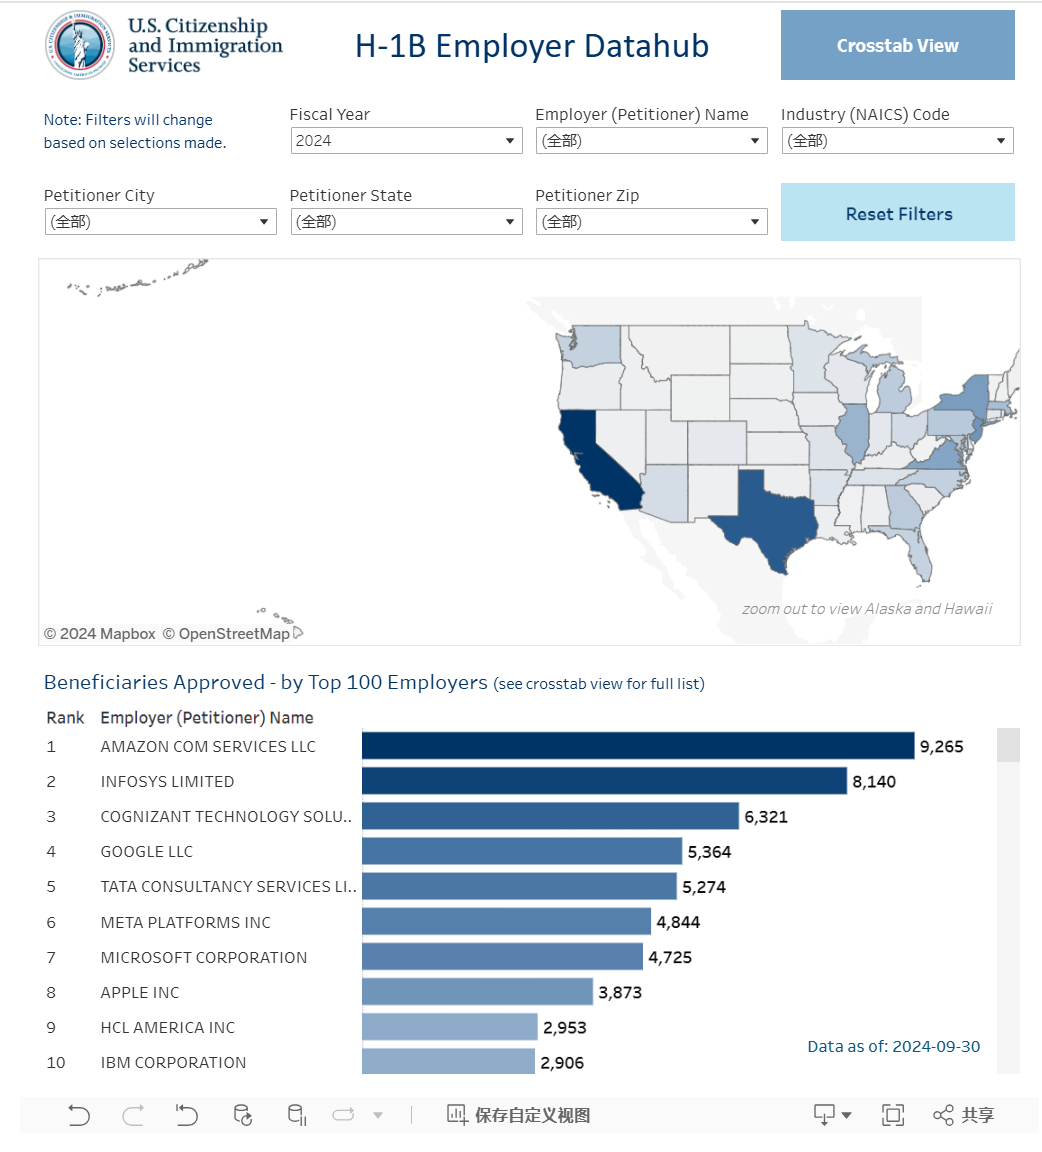1042x1152 pixels.
Task: Click the revert-all icon in the toolbar
Action: tap(187, 1115)
